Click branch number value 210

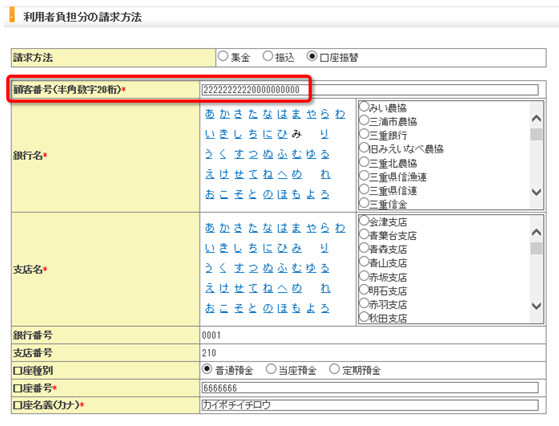coord(209,353)
